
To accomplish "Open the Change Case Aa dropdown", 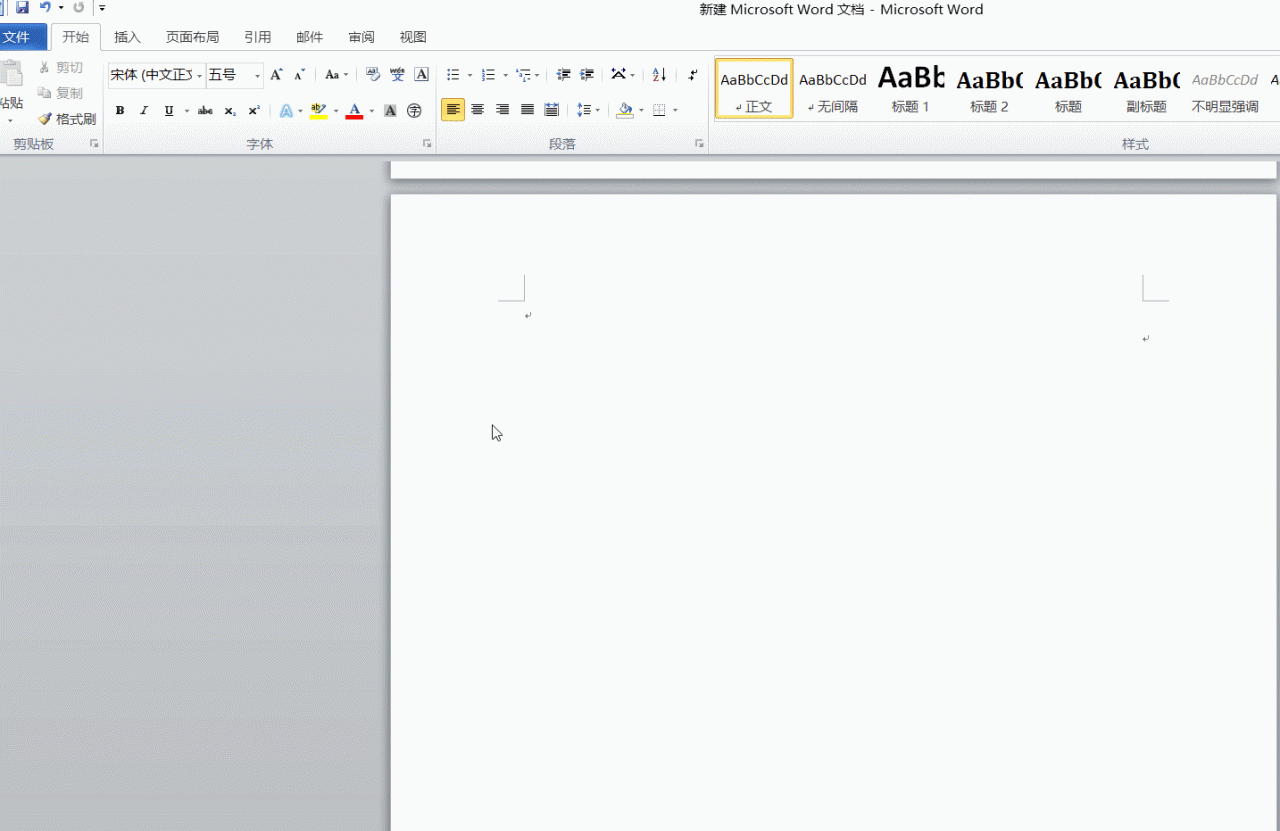I will (336, 75).
